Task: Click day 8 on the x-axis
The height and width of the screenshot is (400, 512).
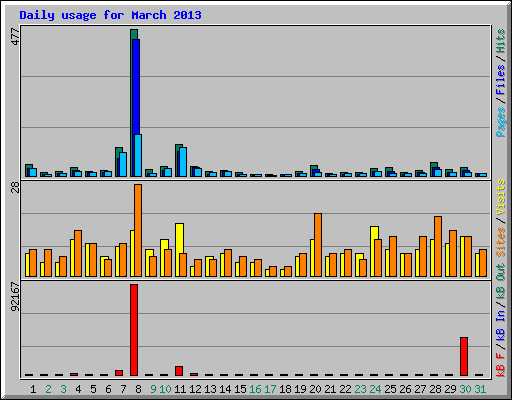Action: [x=138, y=389]
